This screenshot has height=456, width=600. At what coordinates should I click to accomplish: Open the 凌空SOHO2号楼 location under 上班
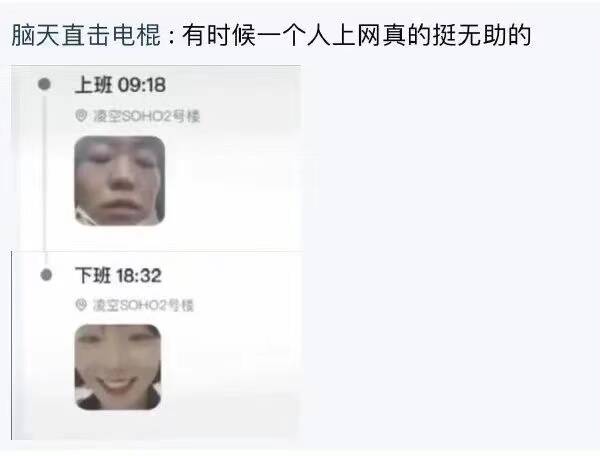146,116
